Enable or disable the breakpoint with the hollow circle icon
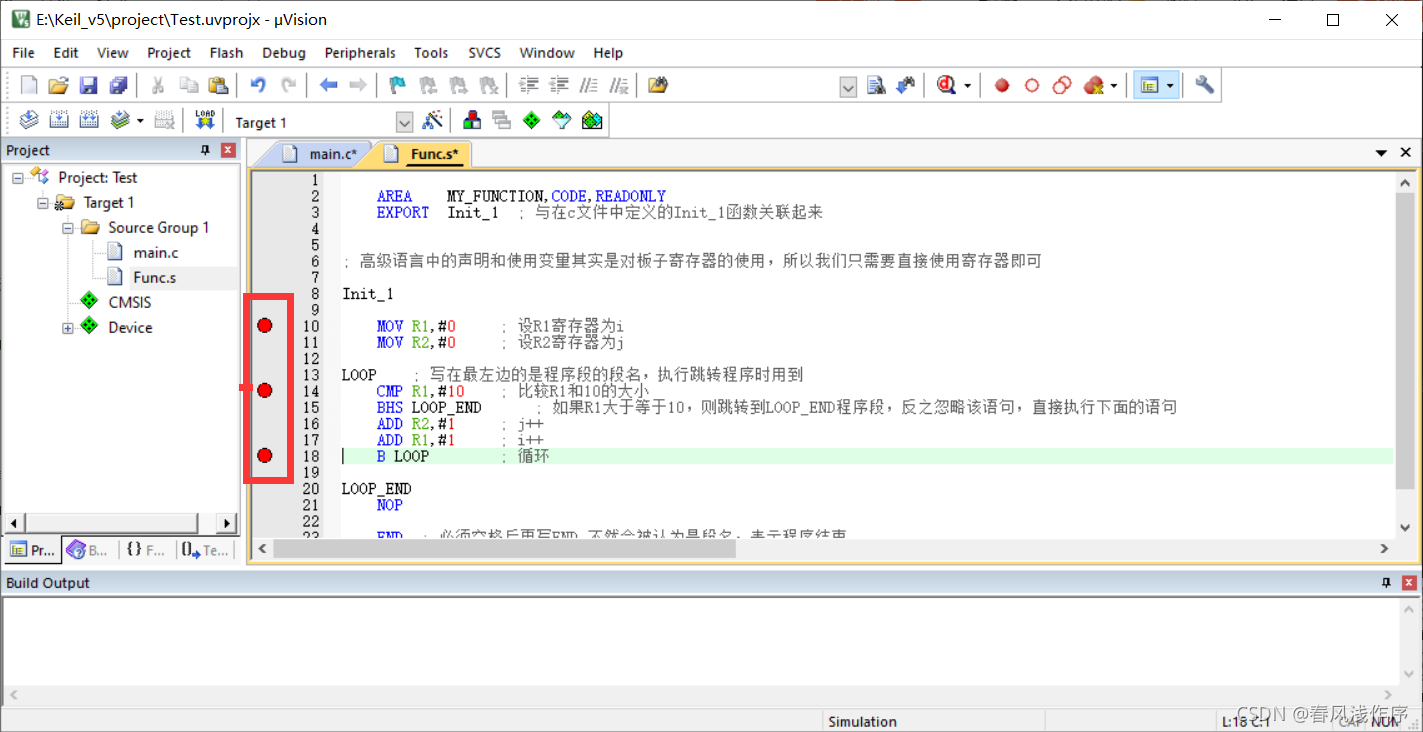The width and height of the screenshot is (1423, 732). (1032, 85)
